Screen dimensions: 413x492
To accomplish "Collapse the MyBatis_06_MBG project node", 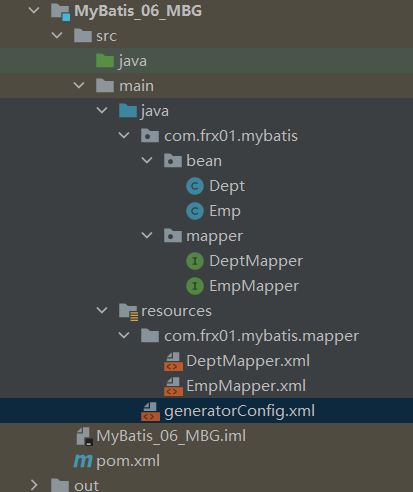I will [x=34, y=10].
